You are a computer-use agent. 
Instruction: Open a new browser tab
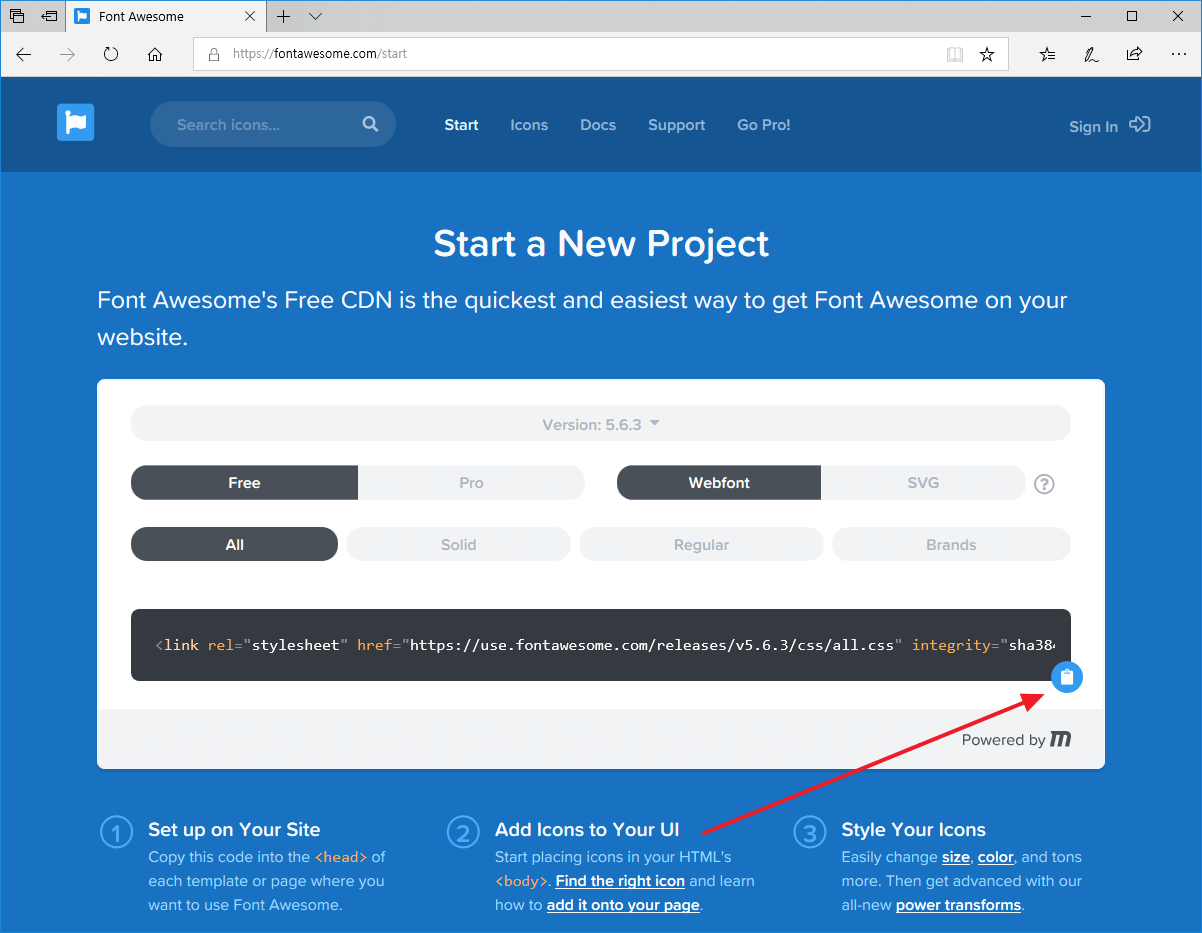pyautogui.click(x=284, y=16)
